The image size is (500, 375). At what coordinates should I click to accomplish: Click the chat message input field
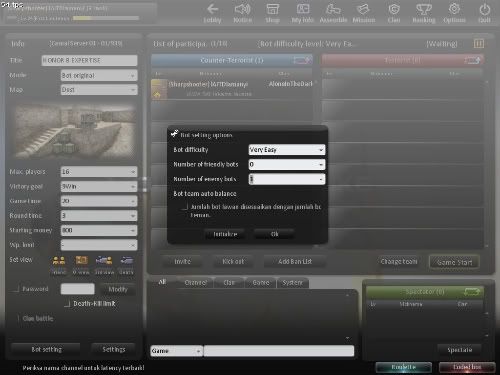click(x=279, y=351)
